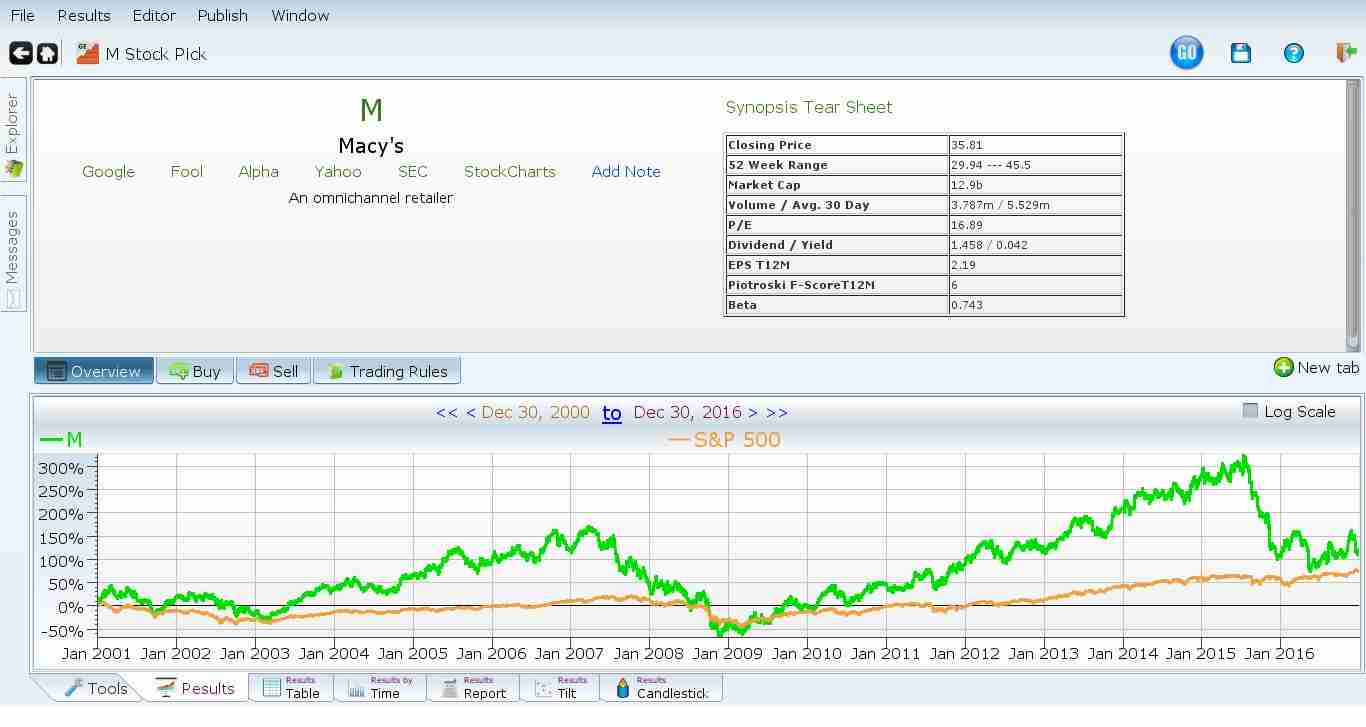Image resolution: width=1366 pixels, height=727 pixels.
Task: Select the Results bottom tab
Action: (x=195, y=688)
